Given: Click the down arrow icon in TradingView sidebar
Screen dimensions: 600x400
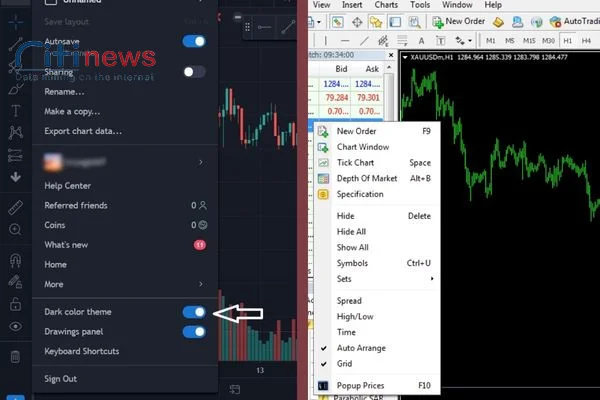Looking at the screenshot, I should [15, 177].
